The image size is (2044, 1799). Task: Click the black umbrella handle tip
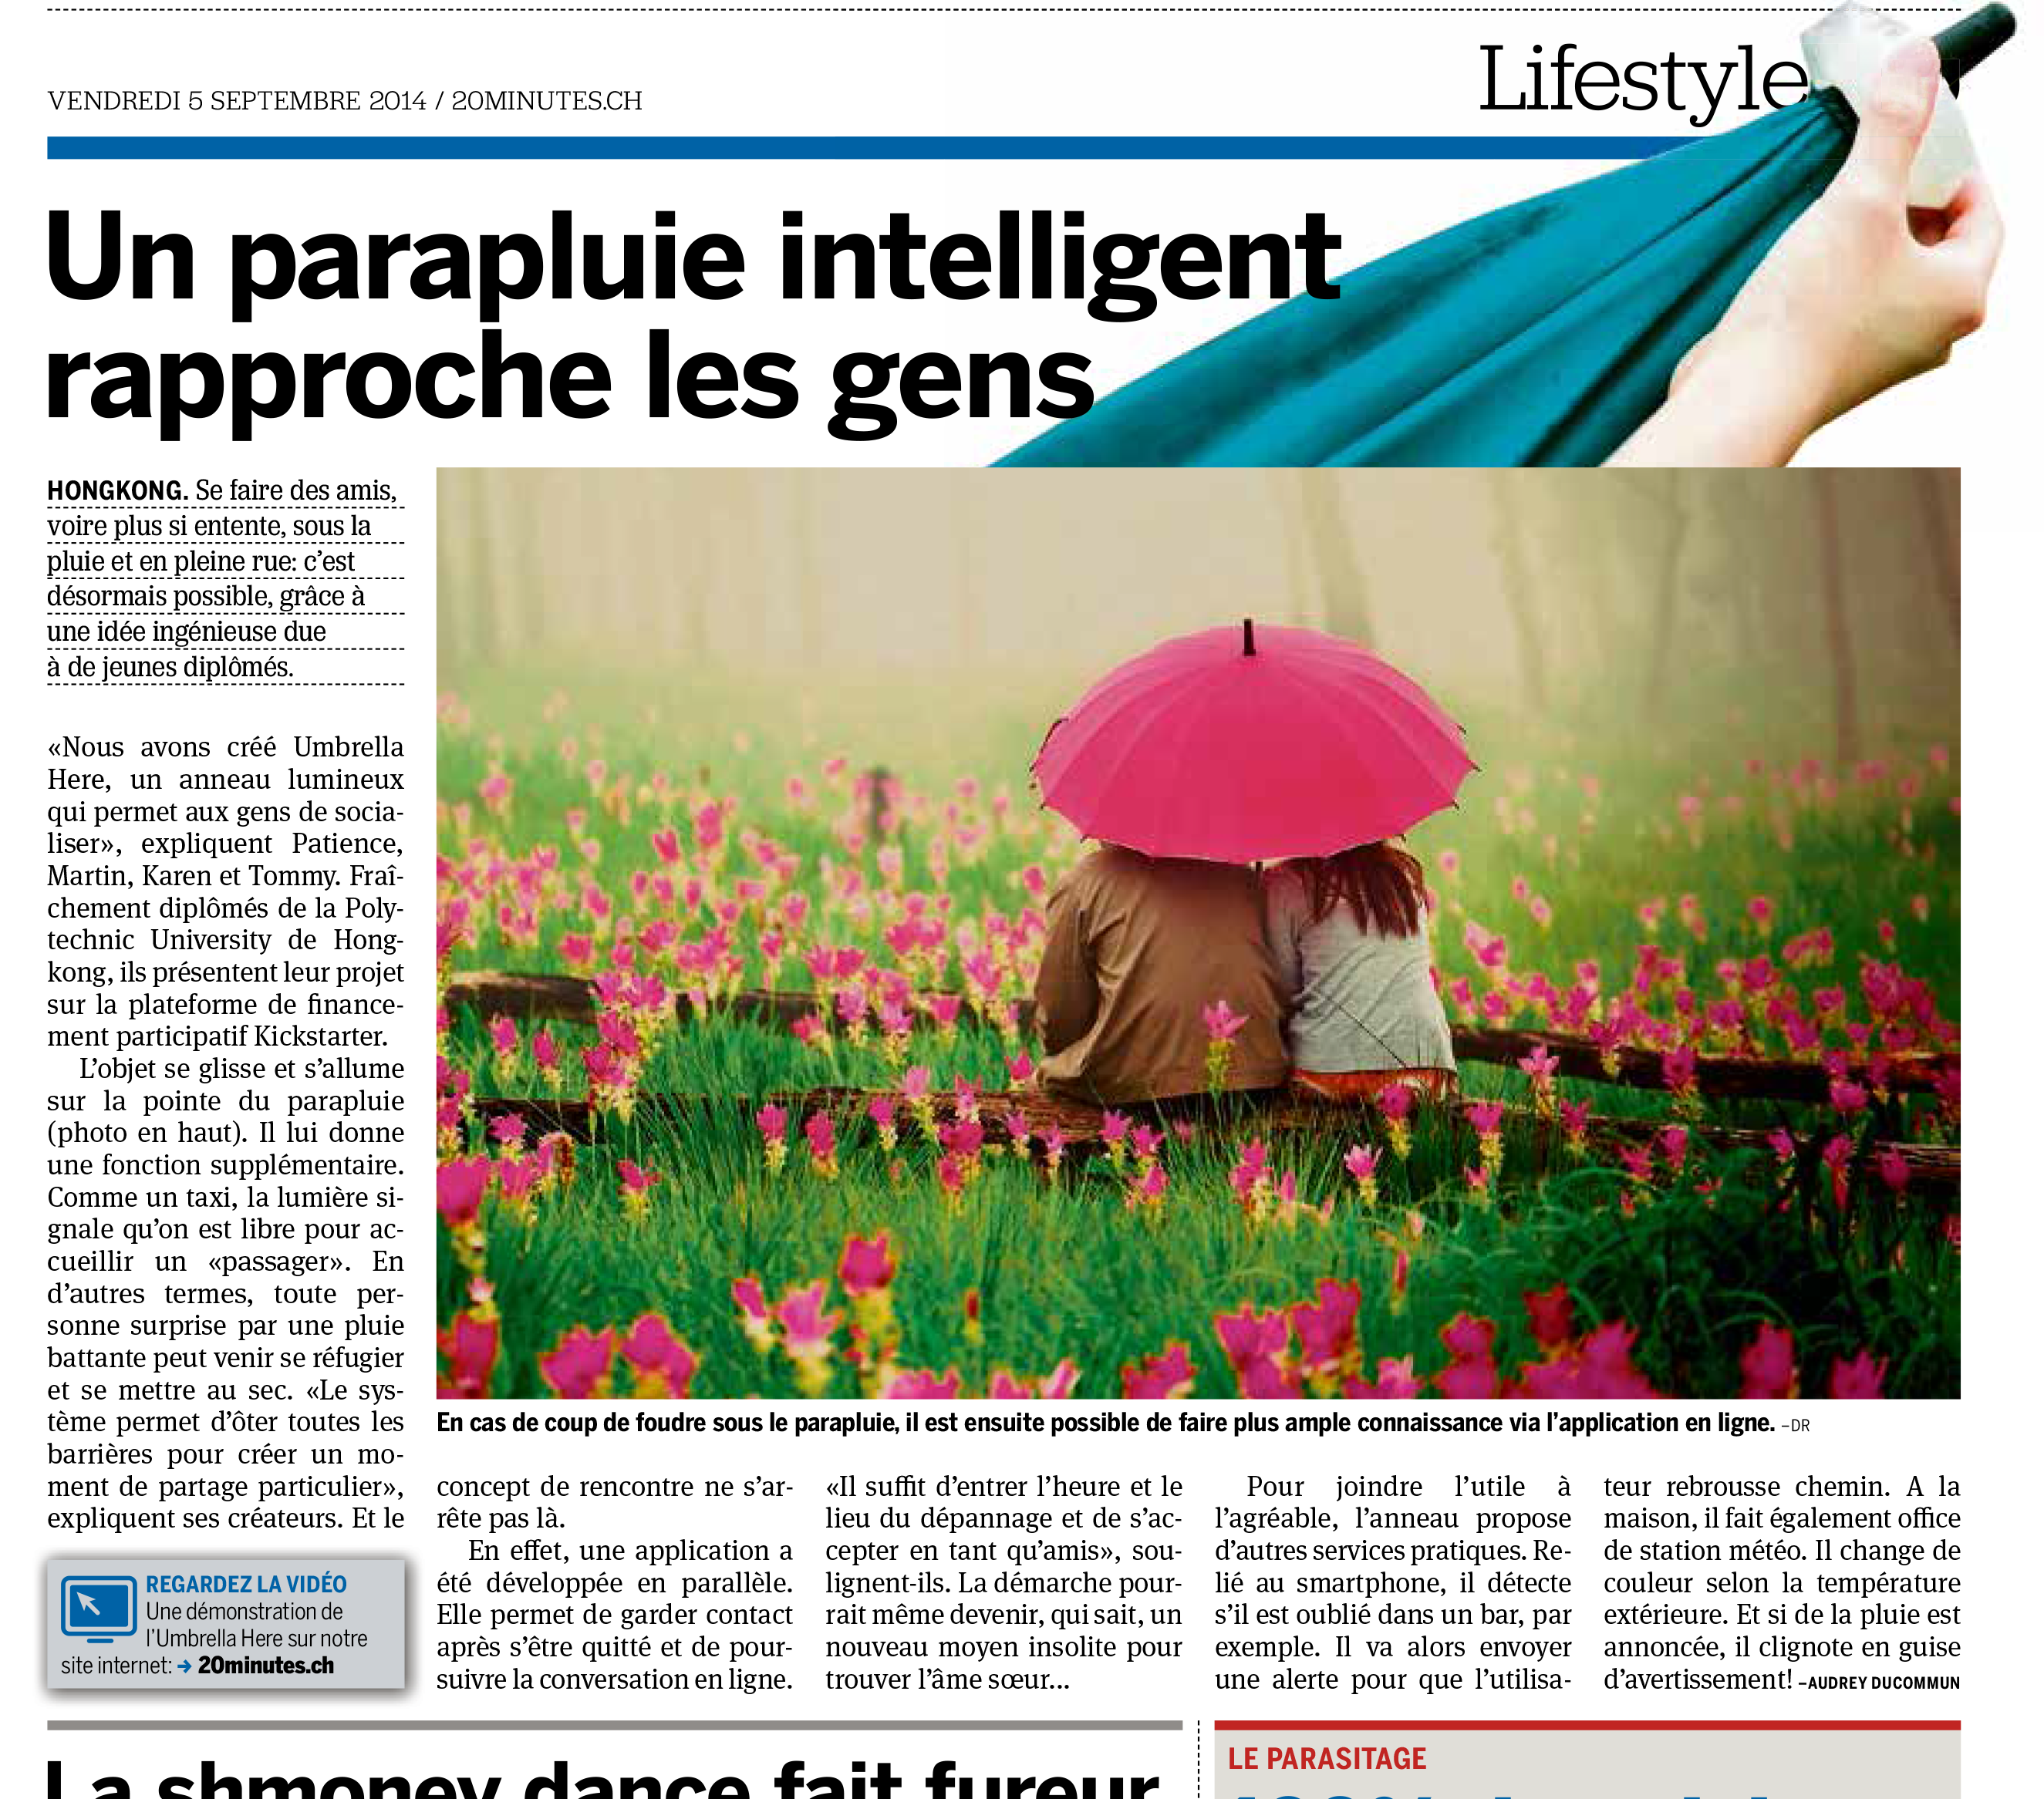pos(1975,38)
